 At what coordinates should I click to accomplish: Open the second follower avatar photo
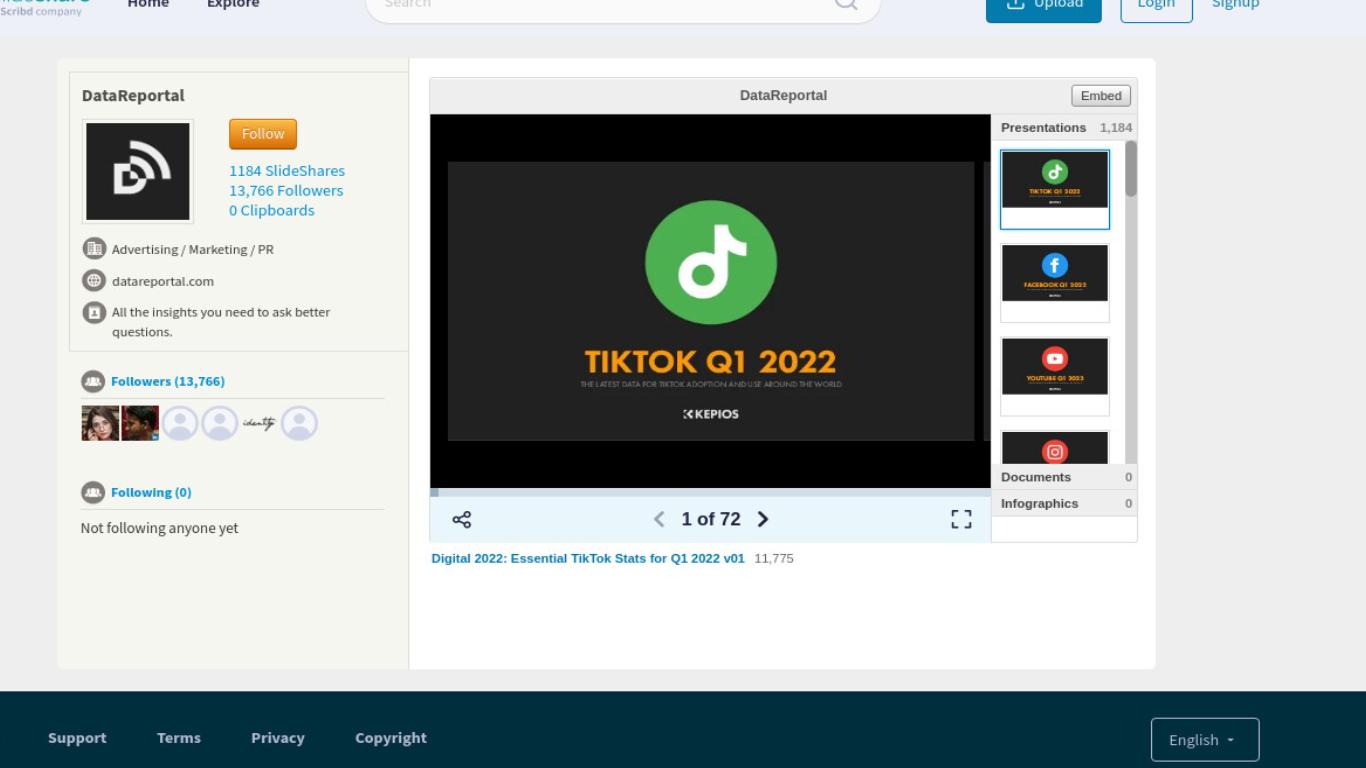coord(140,423)
